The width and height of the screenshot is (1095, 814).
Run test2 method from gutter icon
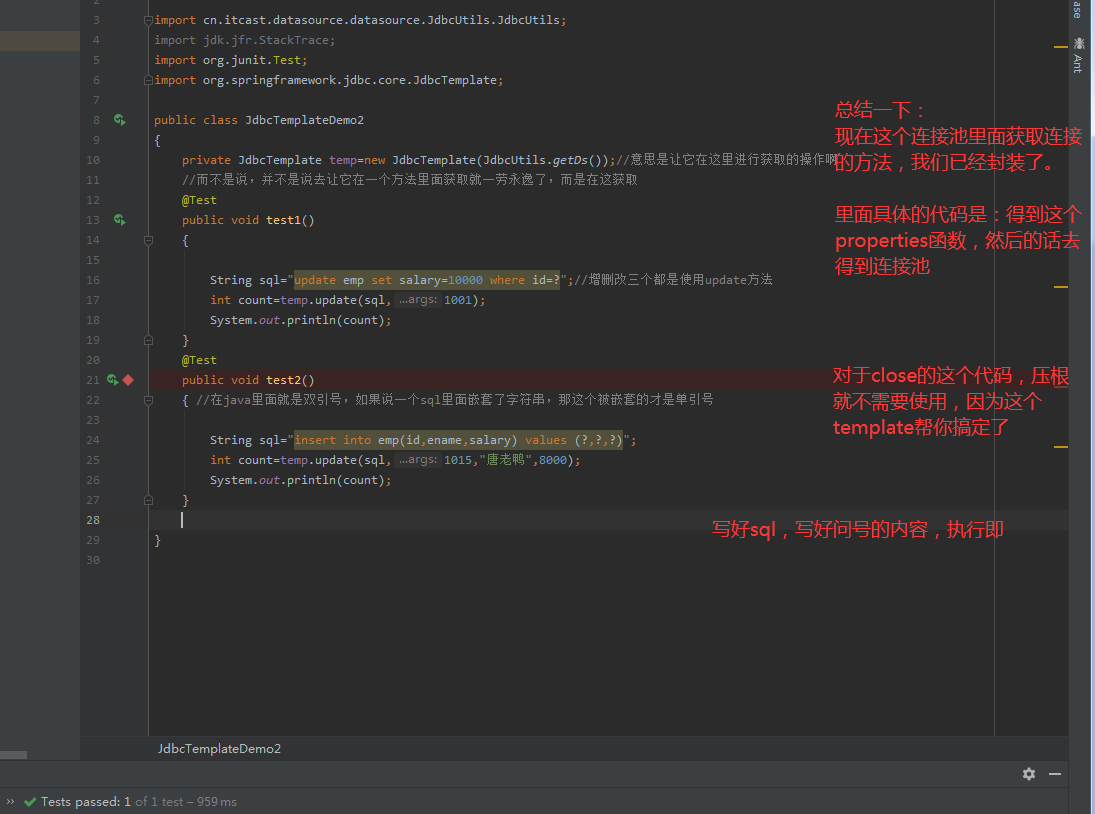[x=113, y=380]
